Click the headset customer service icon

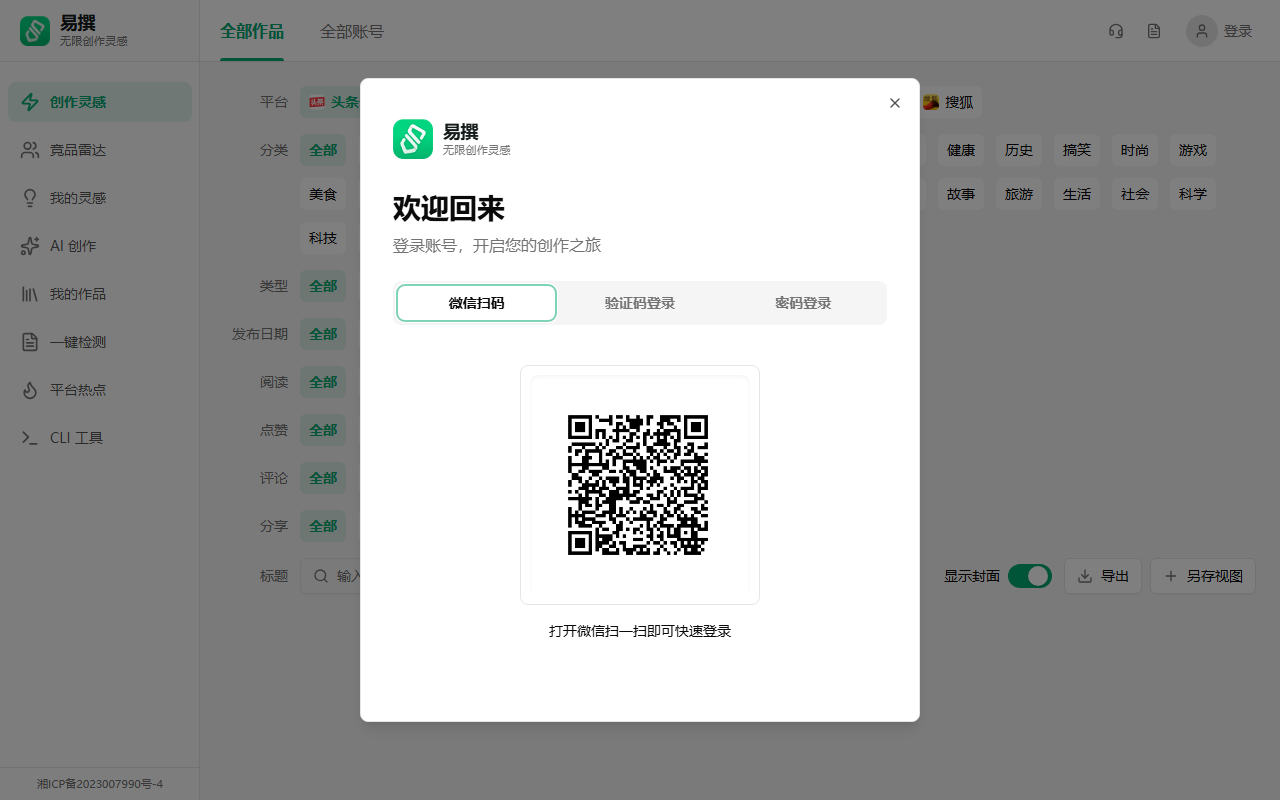click(1116, 31)
